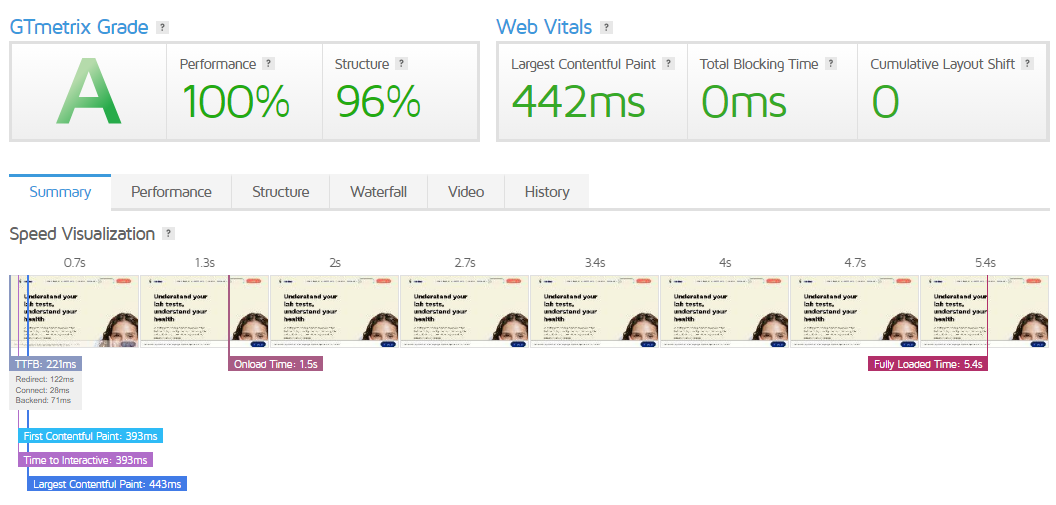Click the Backend: 71ms detail
The width and height of the screenshot is (1056, 505).
tap(43, 400)
